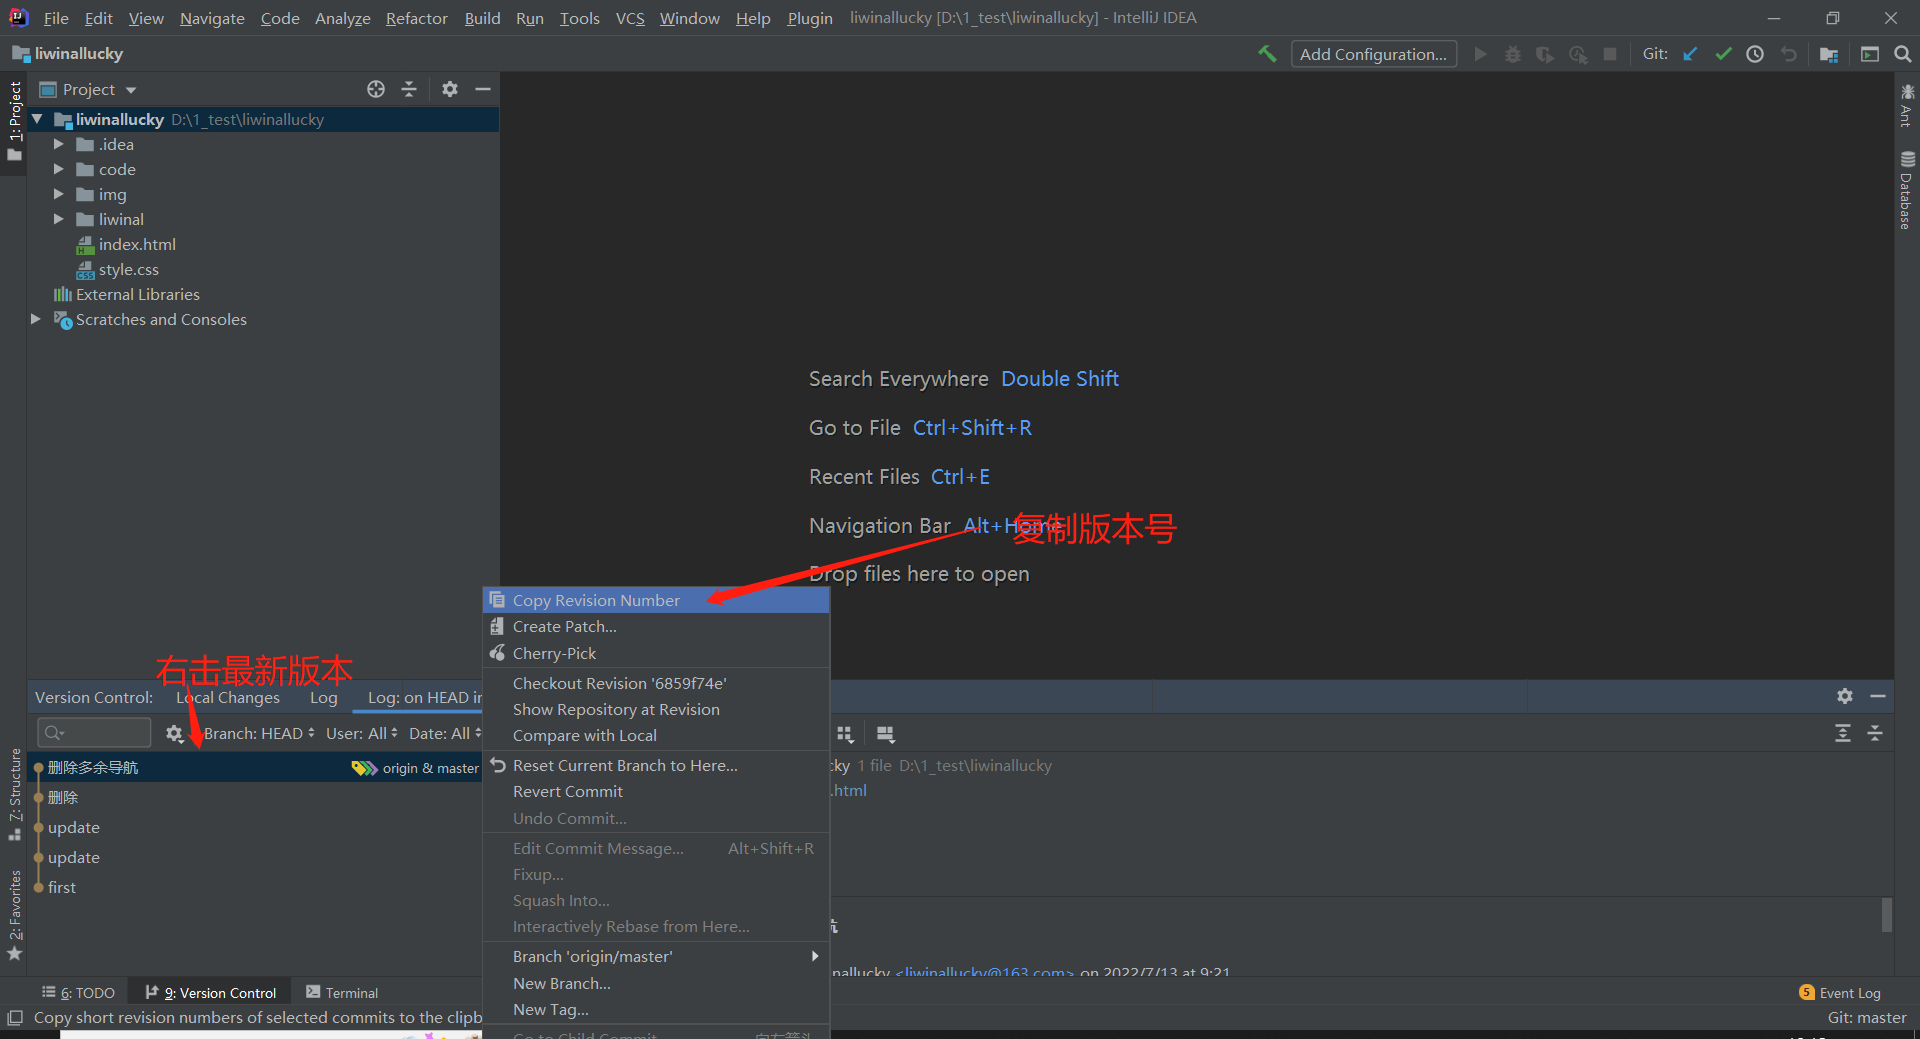Toggle the 1: Project side tab

[14, 122]
